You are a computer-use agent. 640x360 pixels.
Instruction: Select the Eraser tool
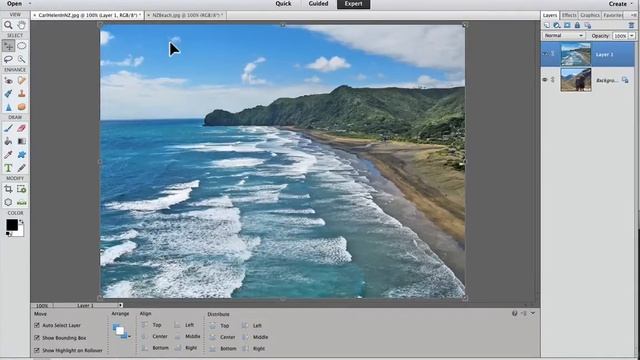point(22,128)
